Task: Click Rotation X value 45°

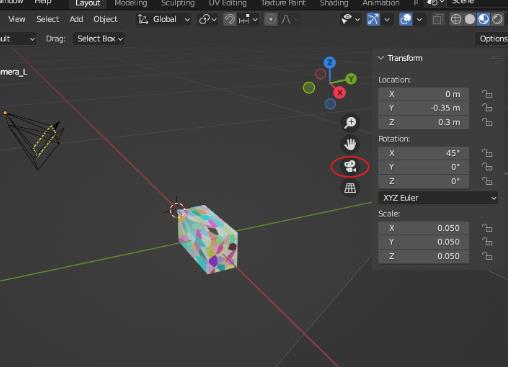Action: pos(423,153)
